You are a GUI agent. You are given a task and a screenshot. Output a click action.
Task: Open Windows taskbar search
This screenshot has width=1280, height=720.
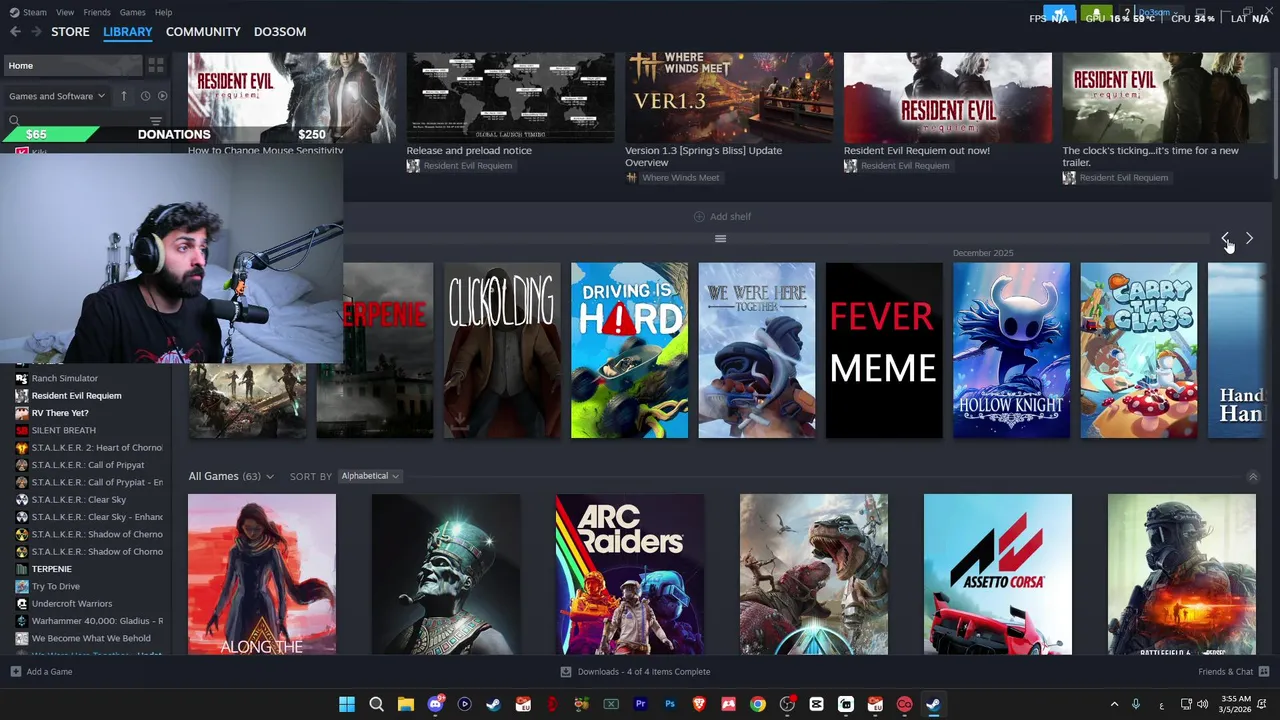pyautogui.click(x=376, y=705)
